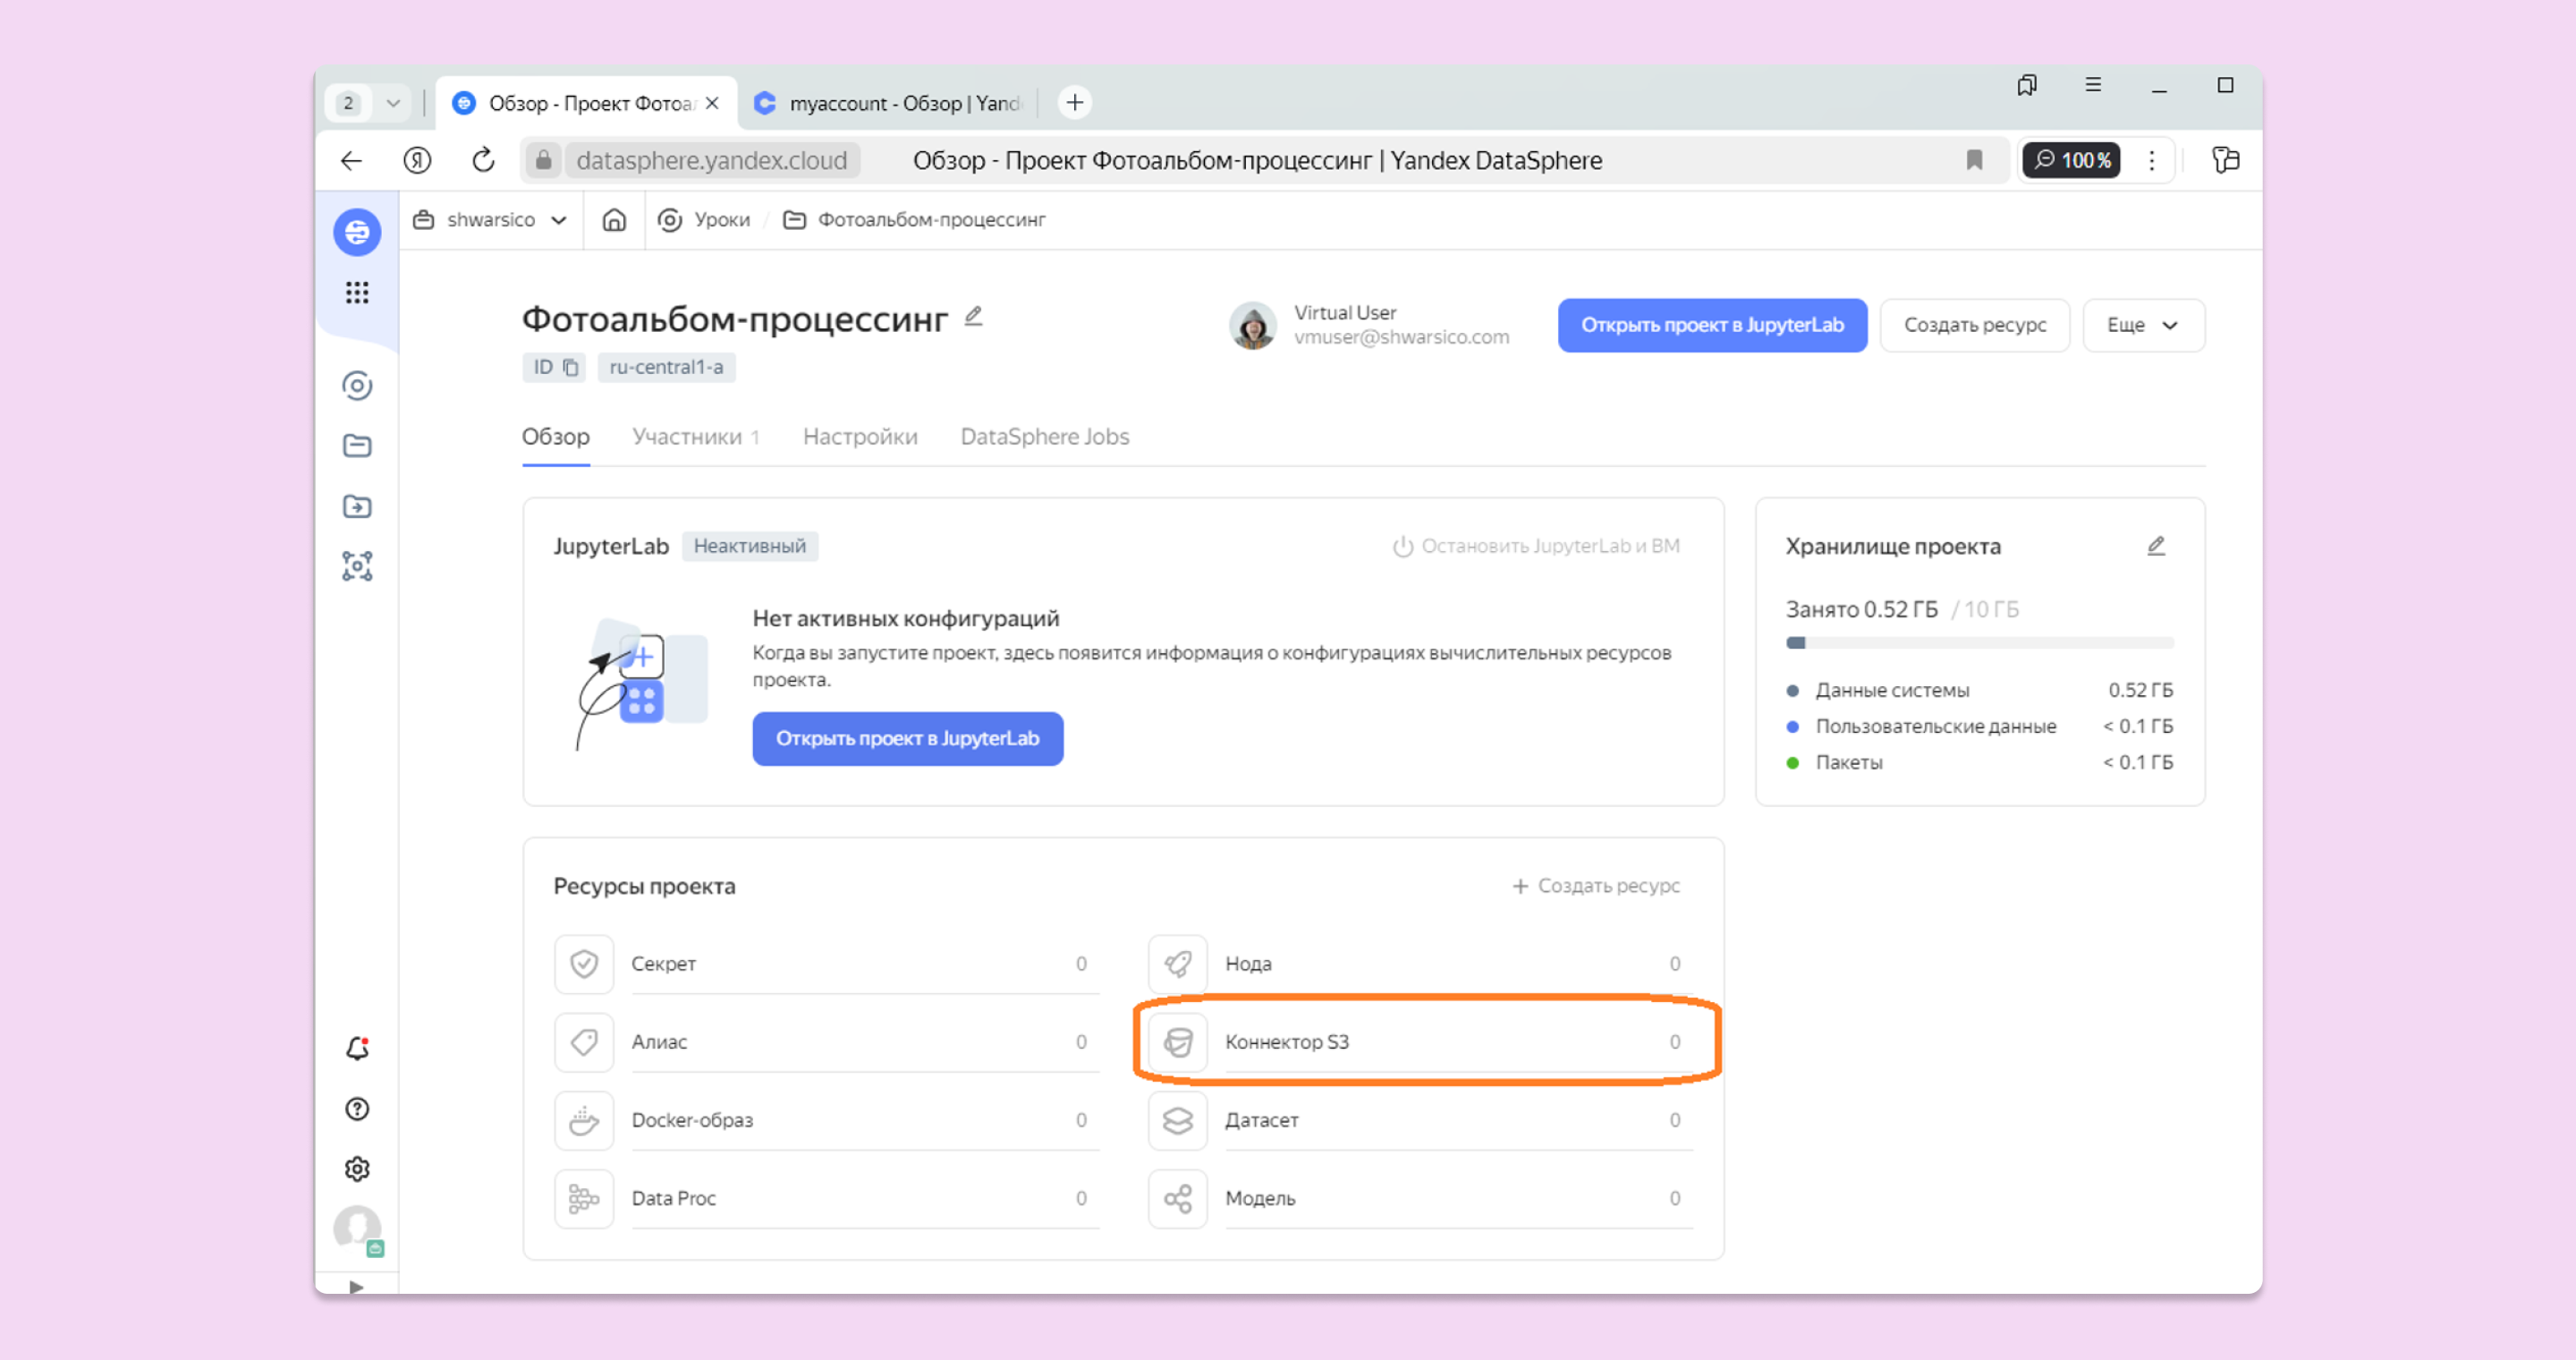Image resolution: width=2576 pixels, height=1360 pixels.
Task: Open a new browser tab
Action: [x=1075, y=102]
